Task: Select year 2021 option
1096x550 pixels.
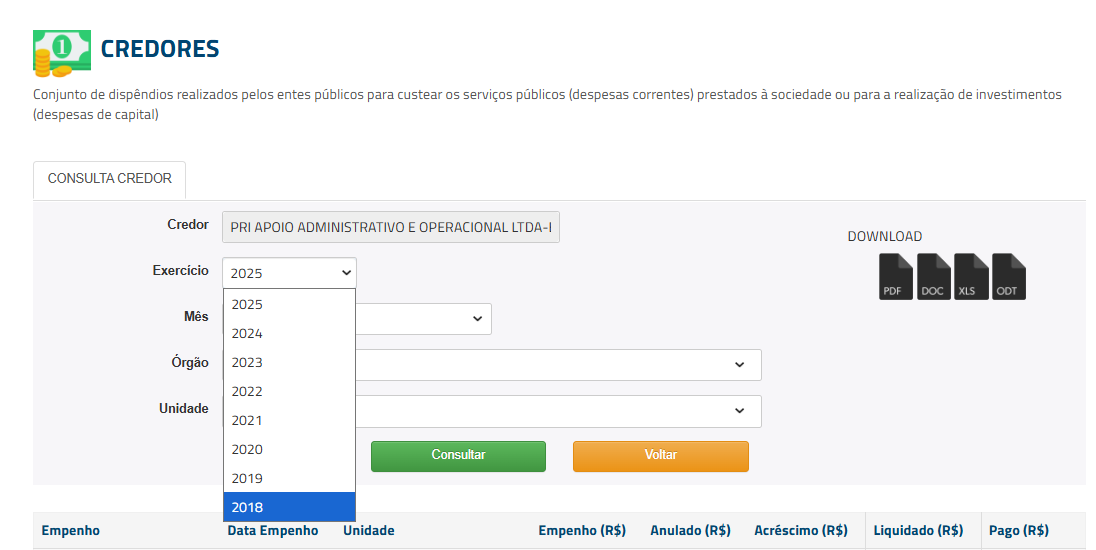Action: (288, 420)
